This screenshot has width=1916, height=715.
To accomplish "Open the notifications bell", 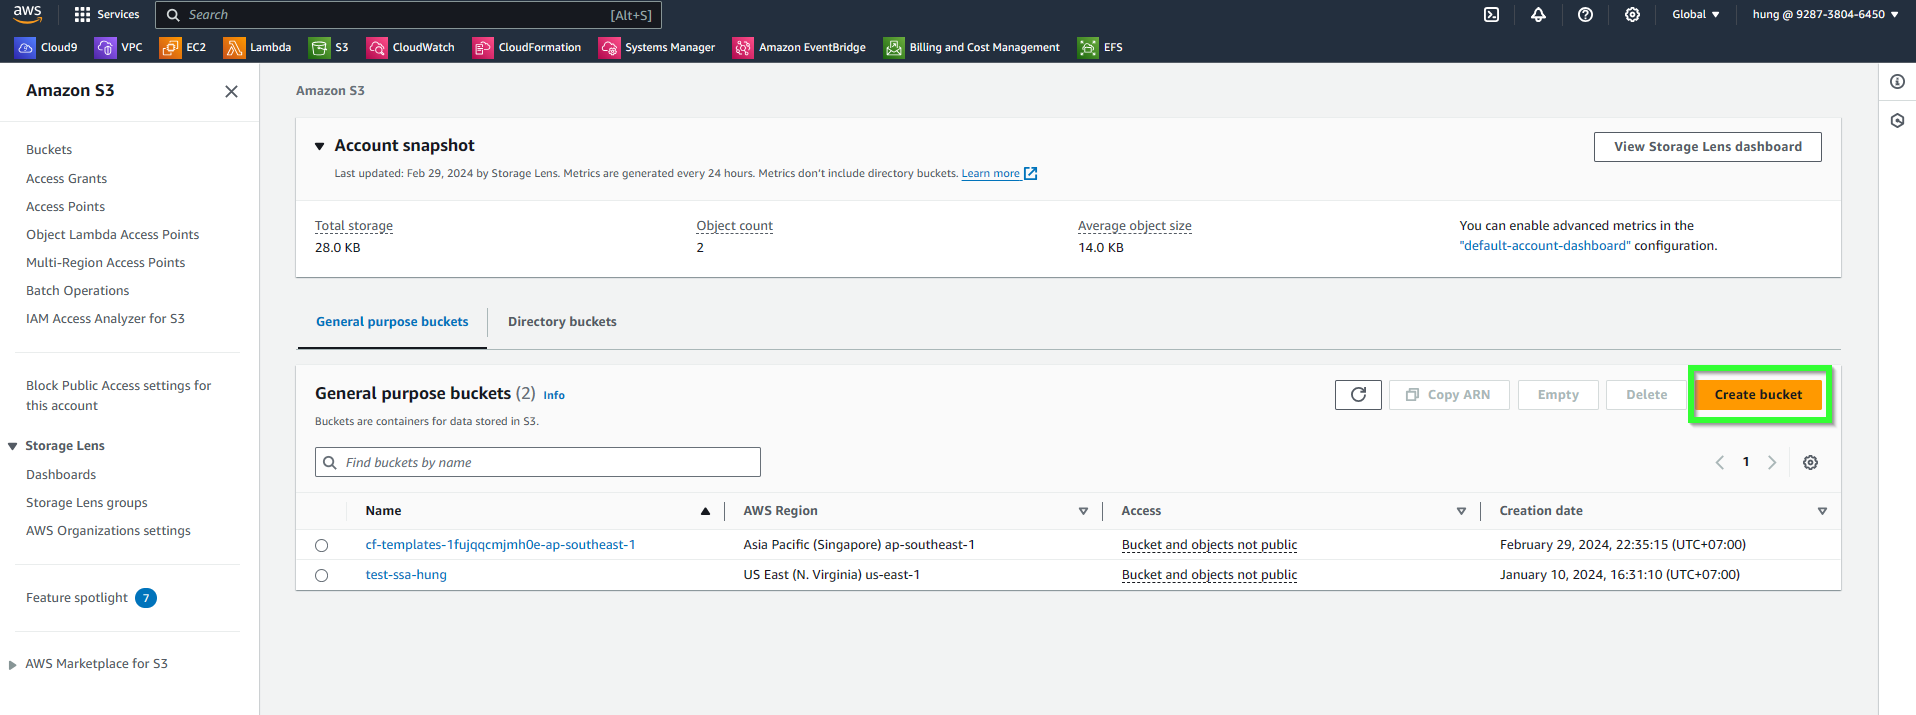I will [1538, 15].
